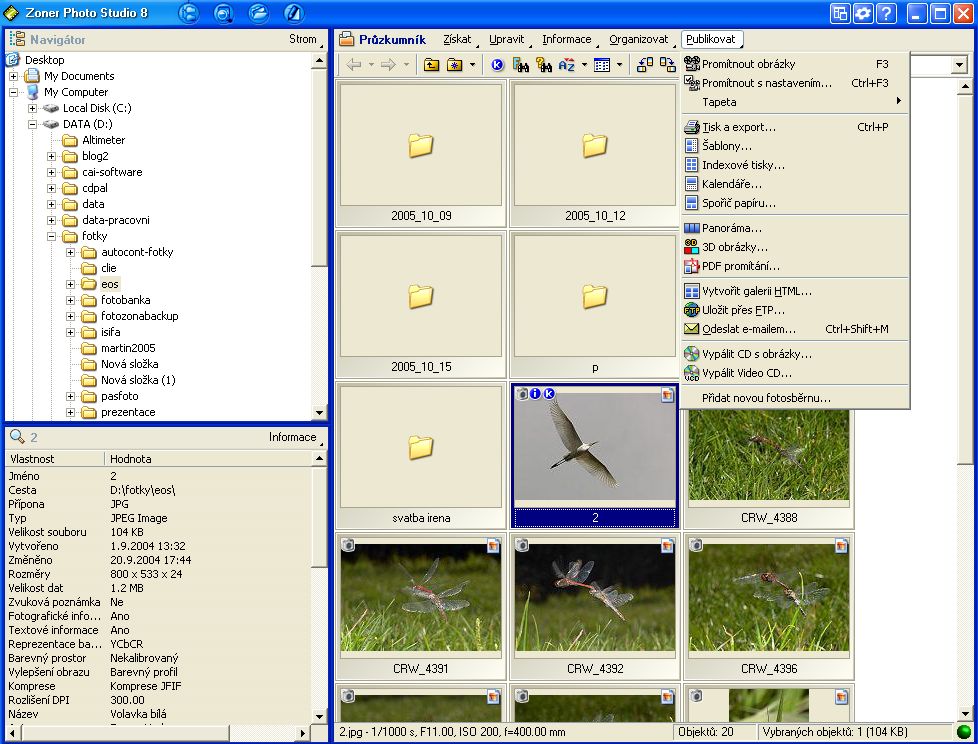Select Promítnout obrázky from the menu

coord(795,64)
